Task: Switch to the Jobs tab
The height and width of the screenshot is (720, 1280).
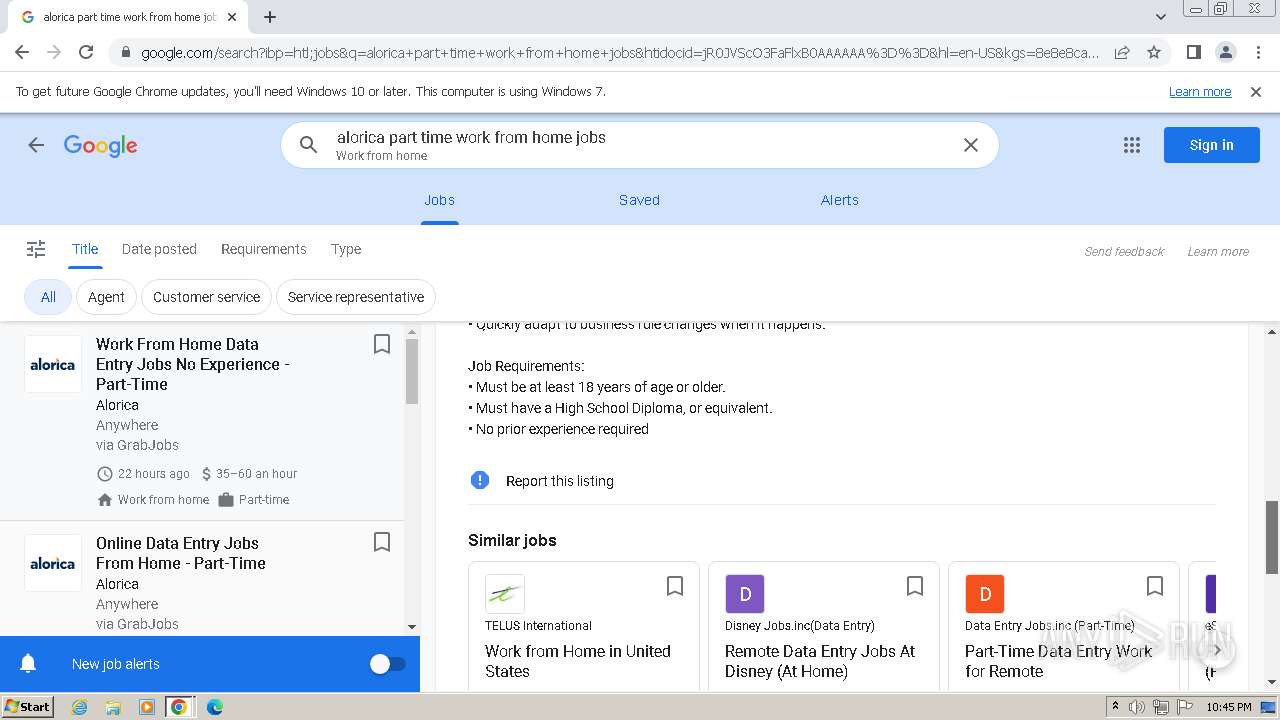Action: (439, 200)
